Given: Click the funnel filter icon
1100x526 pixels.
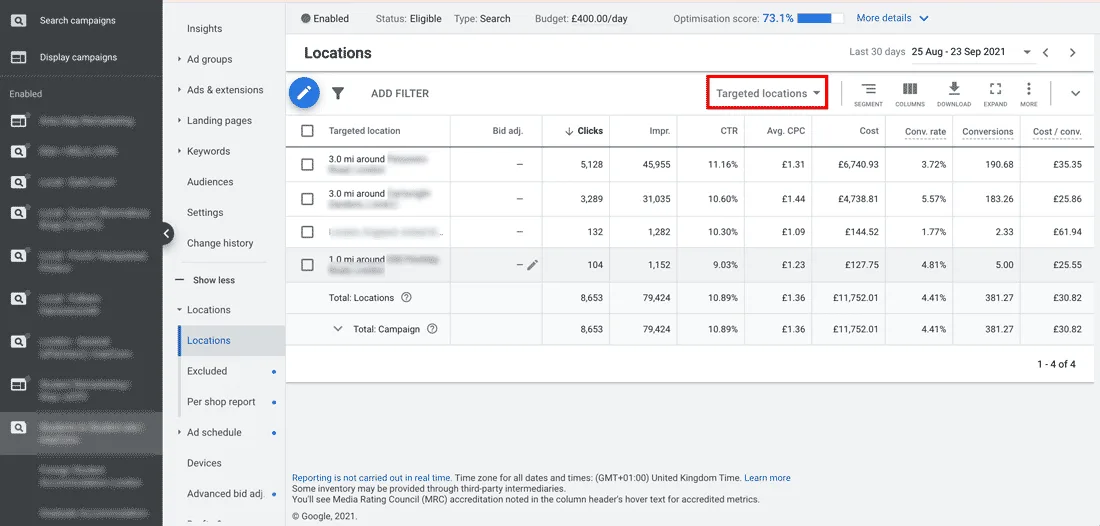Looking at the screenshot, I should pyautogui.click(x=338, y=93).
